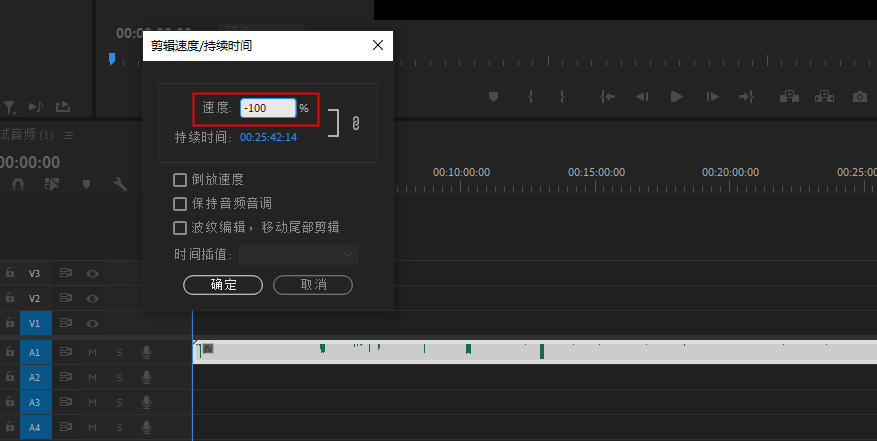Toggle sync lock on A1
877x441 pixels.
66,352
